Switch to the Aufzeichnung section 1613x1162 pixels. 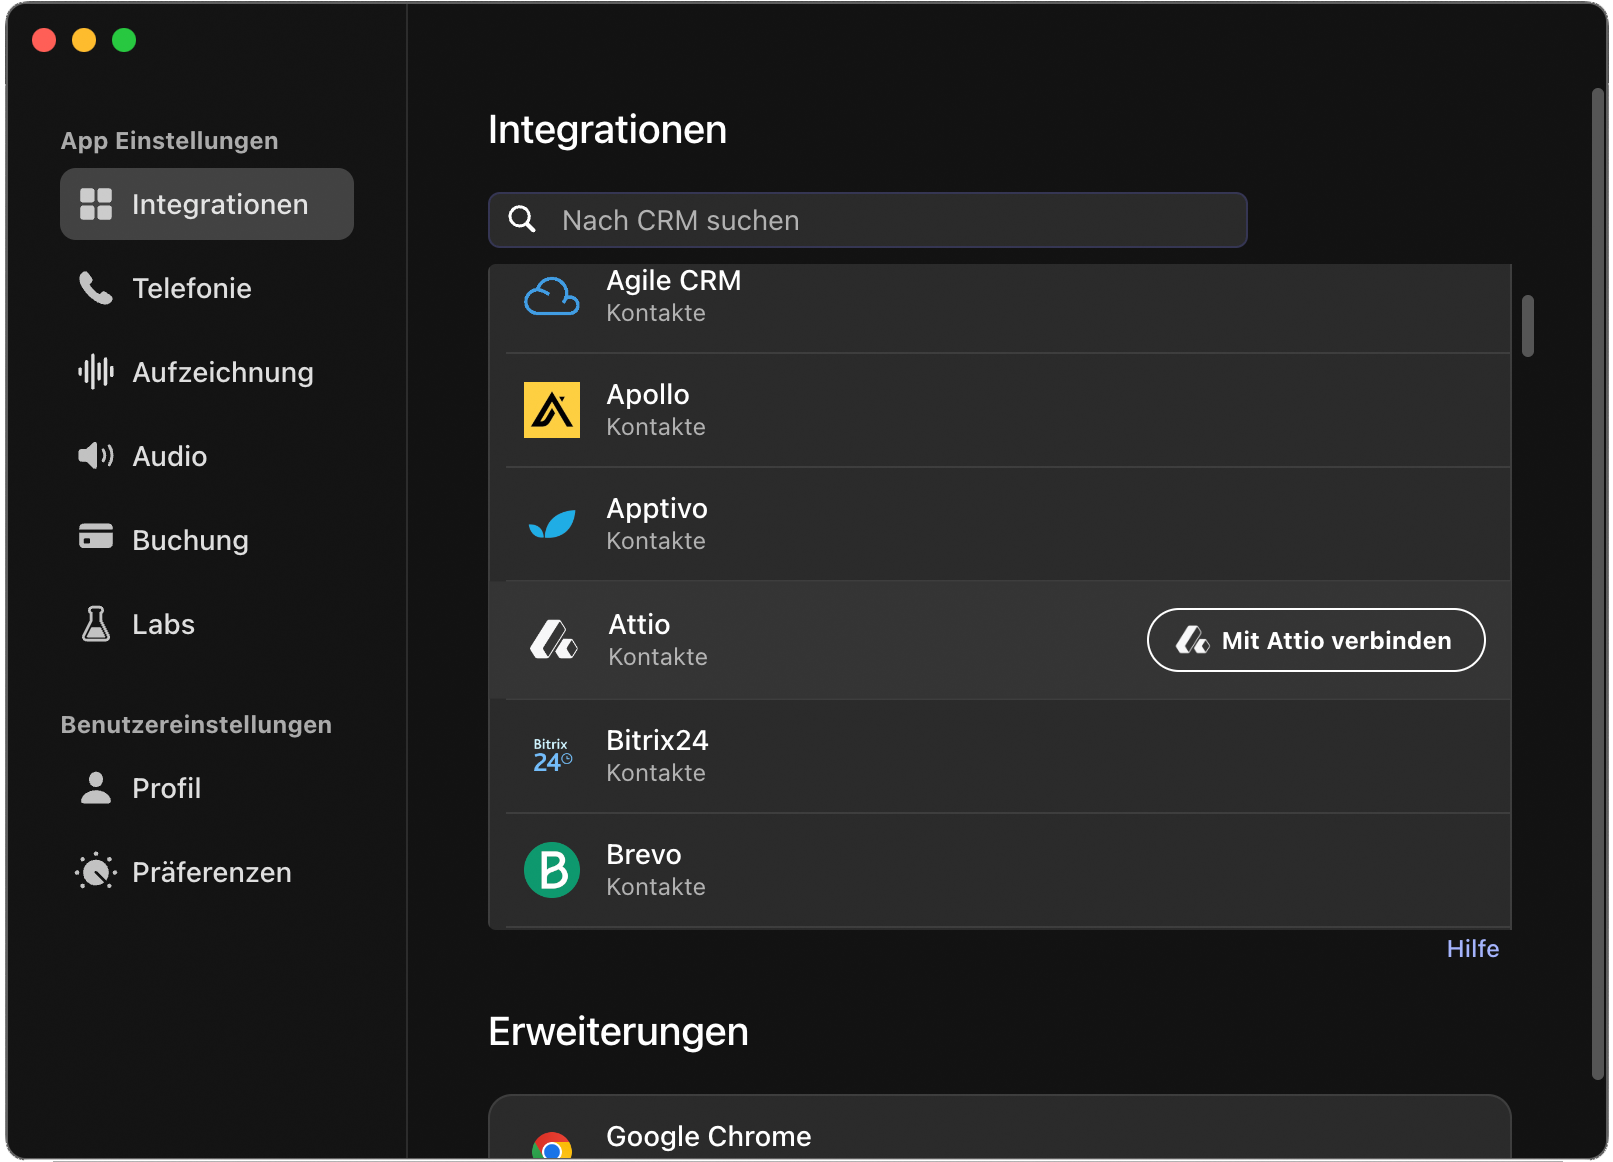tap(207, 372)
